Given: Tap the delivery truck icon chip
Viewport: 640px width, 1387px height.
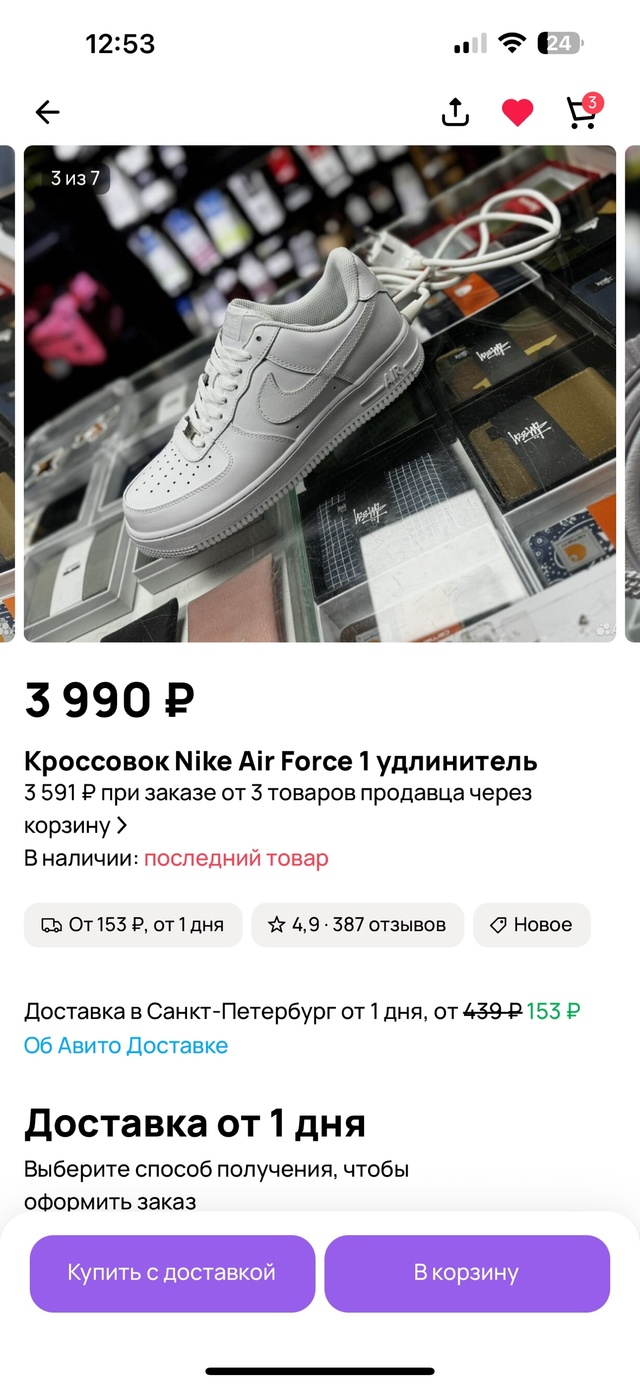Looking at the screenshot, I should pos(133,925).
